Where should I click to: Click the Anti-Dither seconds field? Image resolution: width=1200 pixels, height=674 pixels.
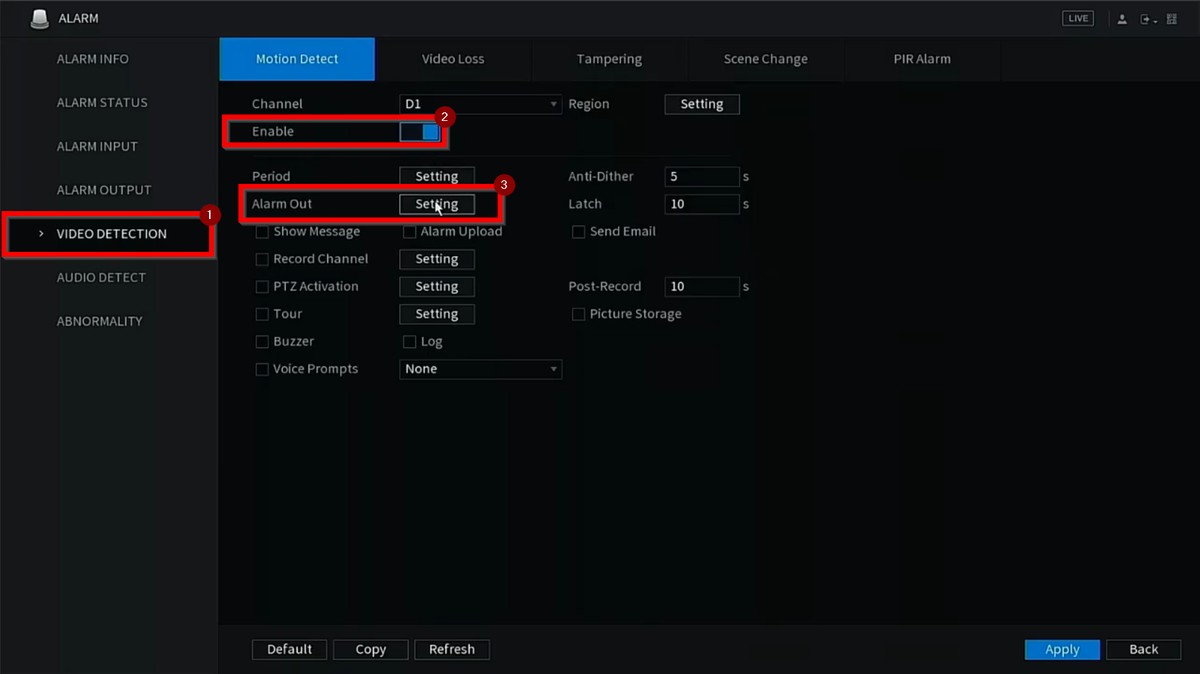click(701, 177)
